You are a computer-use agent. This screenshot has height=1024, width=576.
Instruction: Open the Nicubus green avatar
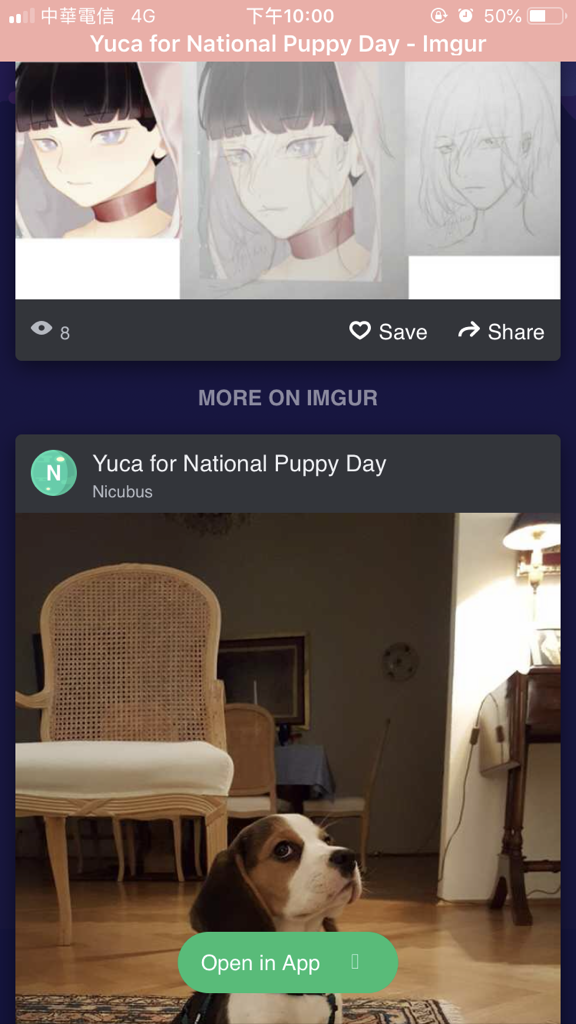pos(54,473)
